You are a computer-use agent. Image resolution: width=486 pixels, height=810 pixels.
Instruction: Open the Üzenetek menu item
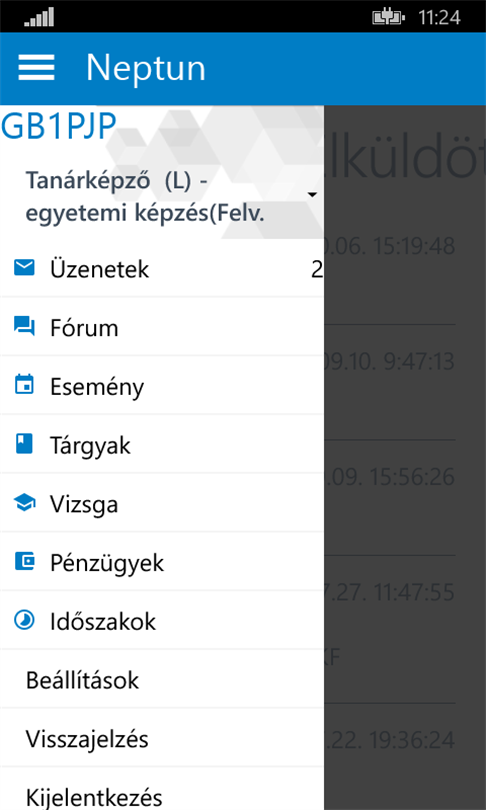click(x=162, y=269)
